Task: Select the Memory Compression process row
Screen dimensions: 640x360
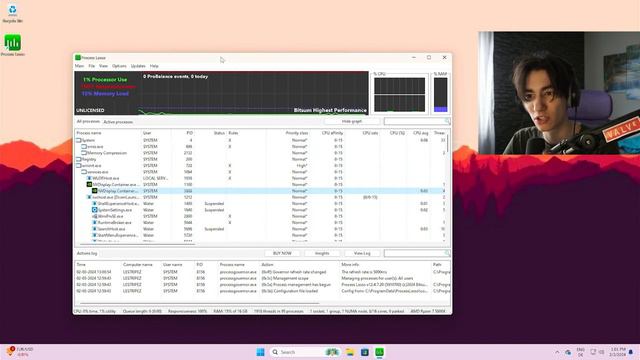Action: 260,153
